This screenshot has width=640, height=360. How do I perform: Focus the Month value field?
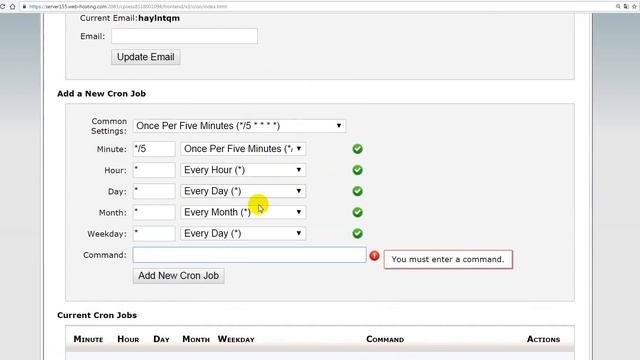tap(154, 213)
